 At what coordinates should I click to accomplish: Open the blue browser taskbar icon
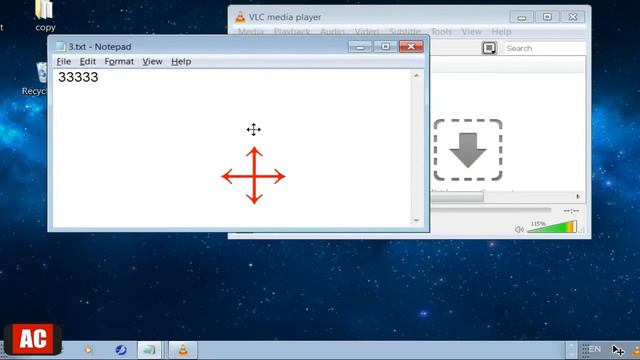(x=120, y=350)
